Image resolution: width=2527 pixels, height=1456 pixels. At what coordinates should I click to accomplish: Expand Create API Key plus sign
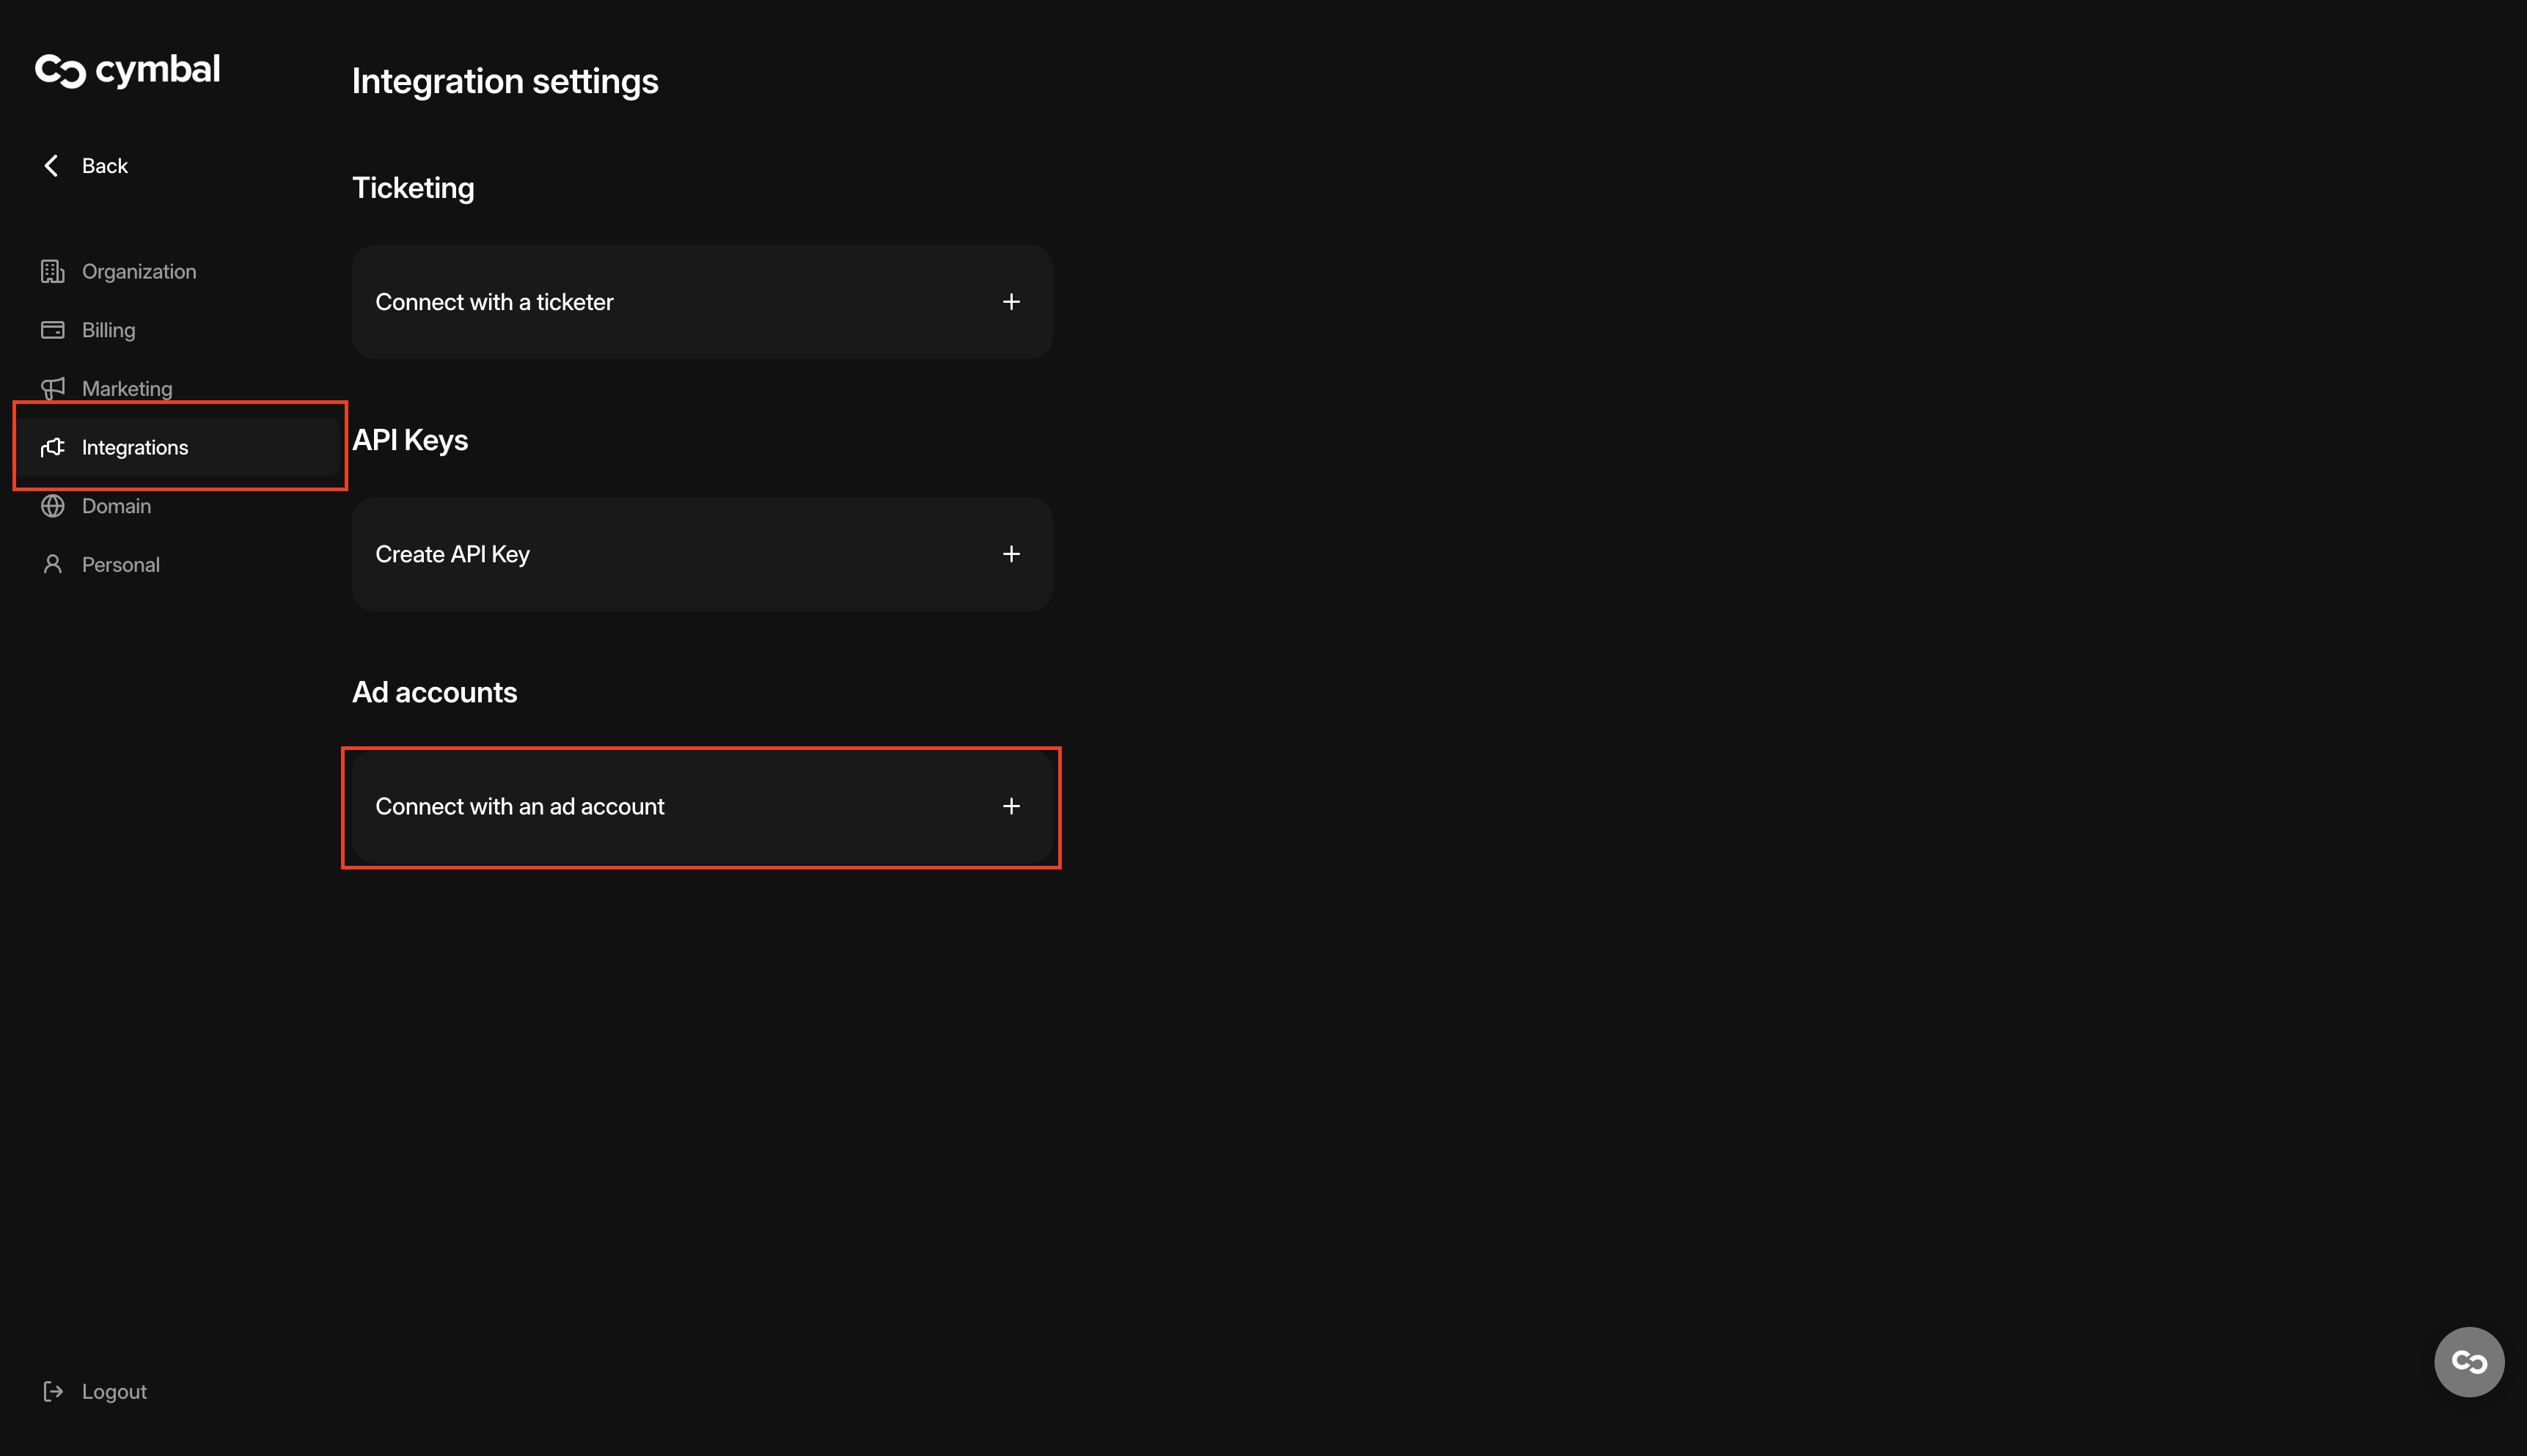click(x=1011, y=554)
